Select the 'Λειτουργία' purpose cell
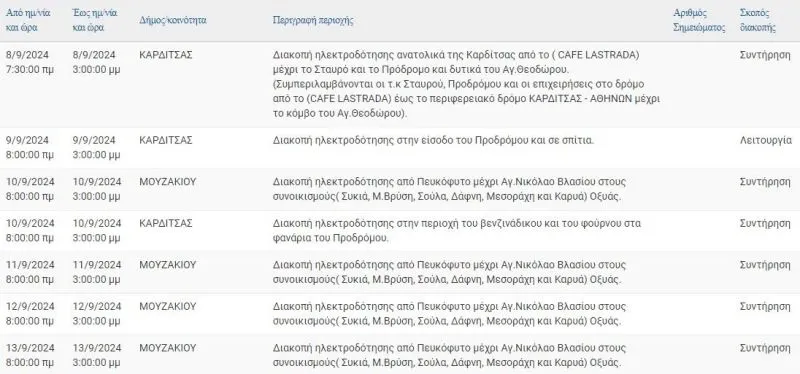The width and height of the screenshot is (800, 374). point(765,140)
